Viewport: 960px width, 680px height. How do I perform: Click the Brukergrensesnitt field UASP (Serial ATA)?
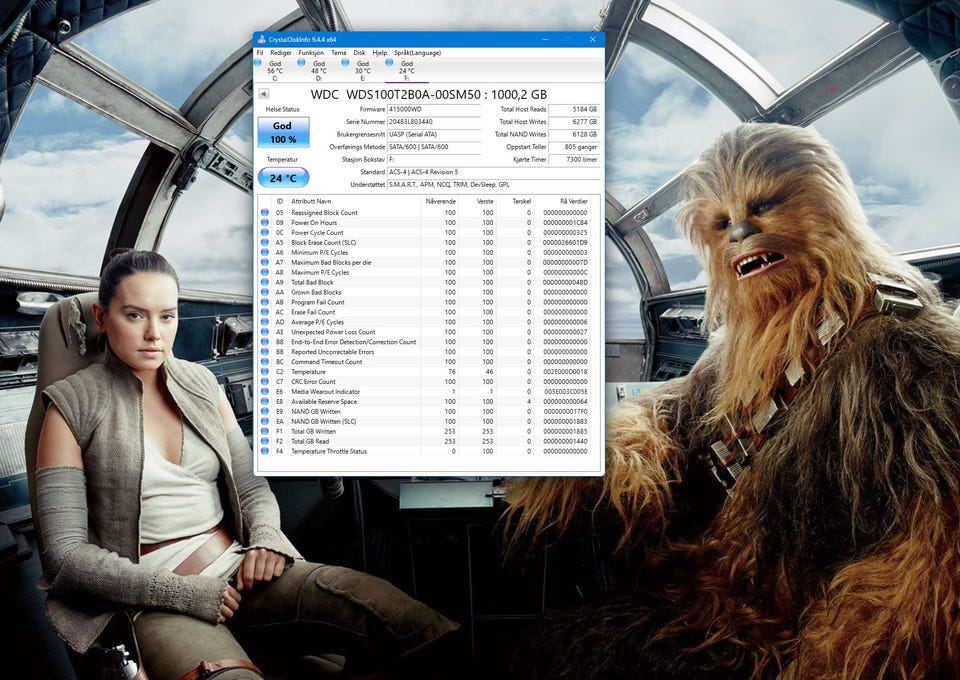(433, 134)
